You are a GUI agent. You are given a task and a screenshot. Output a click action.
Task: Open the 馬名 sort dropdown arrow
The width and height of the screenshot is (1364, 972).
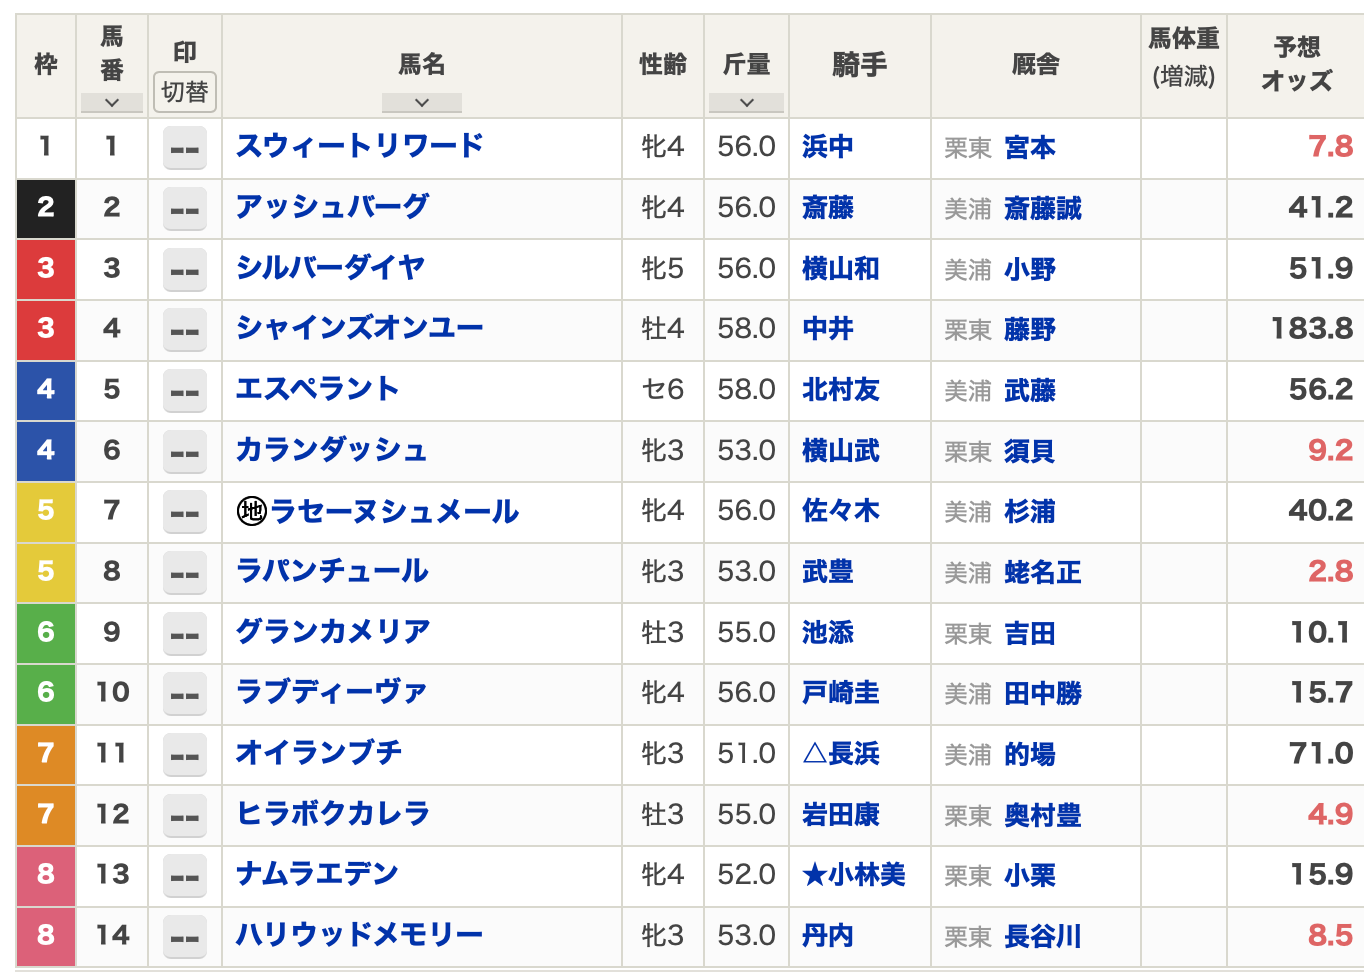[x=421, y=102]
